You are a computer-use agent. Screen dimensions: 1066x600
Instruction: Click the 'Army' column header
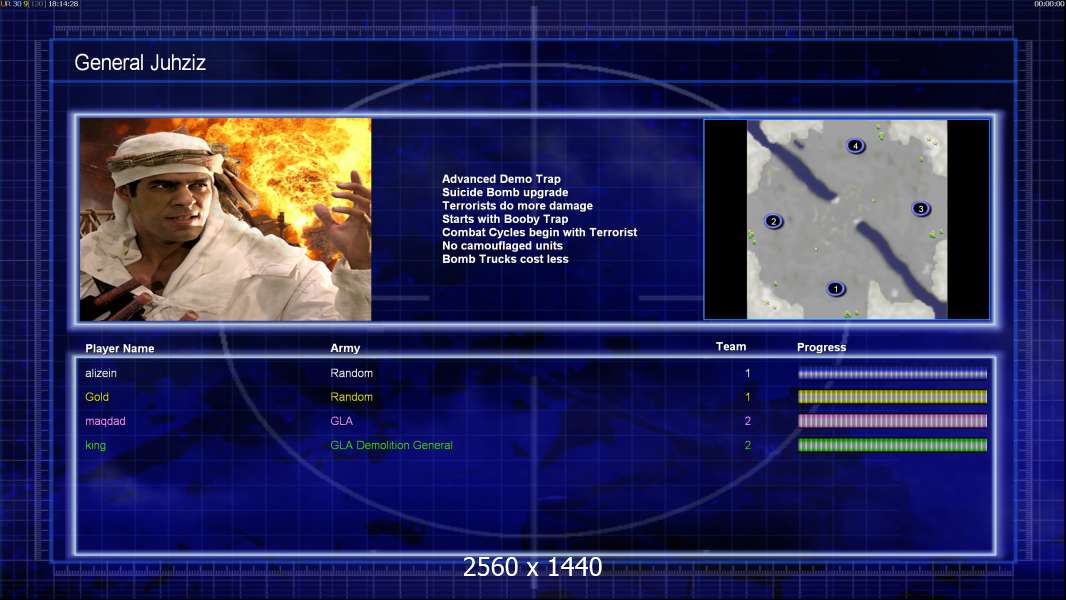[x=345, y=348]
